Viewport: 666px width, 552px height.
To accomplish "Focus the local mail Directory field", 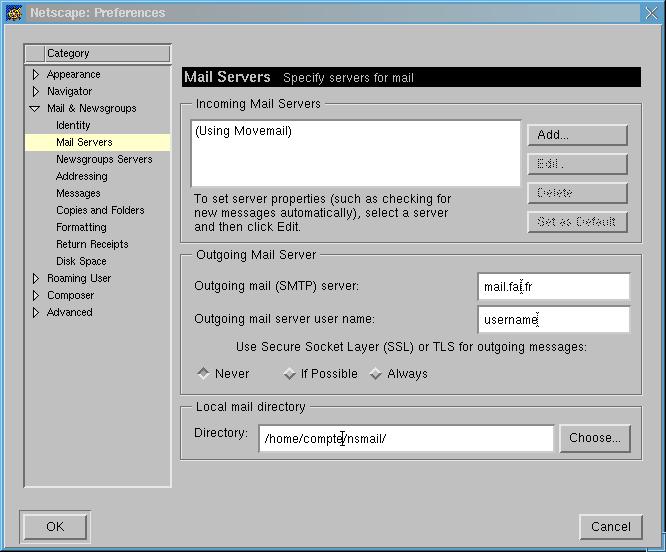I will point(406,438).
